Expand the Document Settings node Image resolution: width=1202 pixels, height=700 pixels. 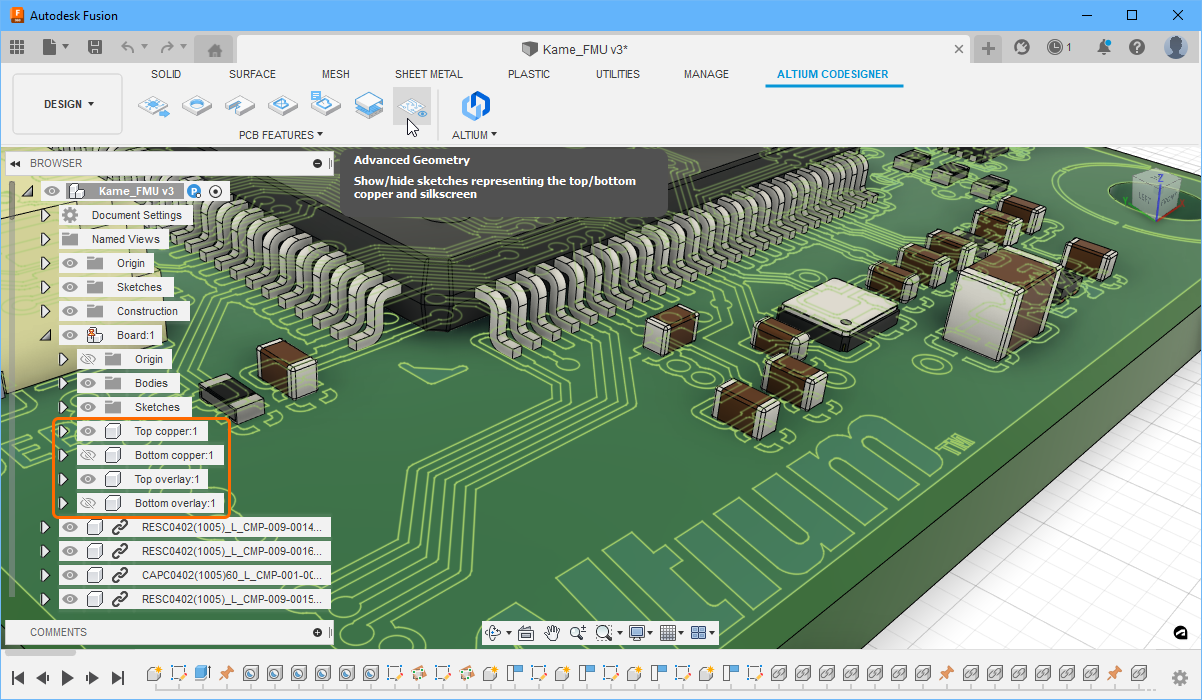pos(45,215)
